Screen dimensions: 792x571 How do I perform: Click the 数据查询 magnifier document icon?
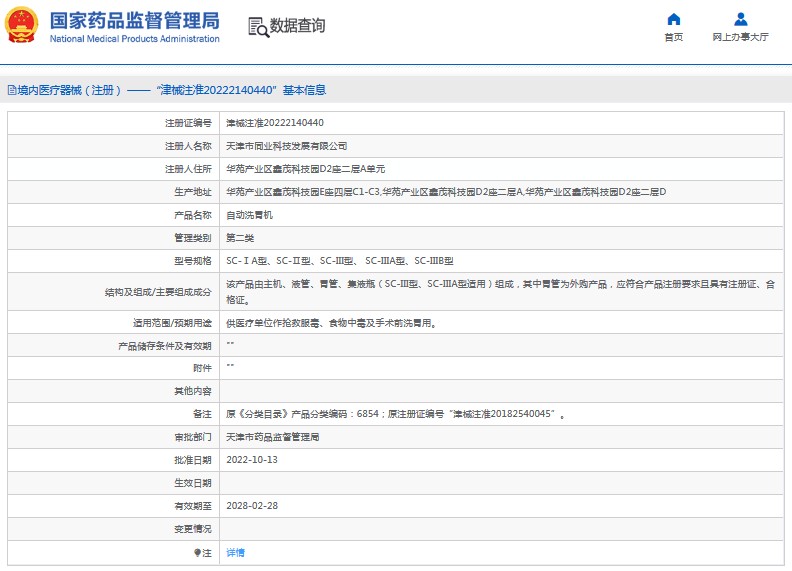coord(258,27)
